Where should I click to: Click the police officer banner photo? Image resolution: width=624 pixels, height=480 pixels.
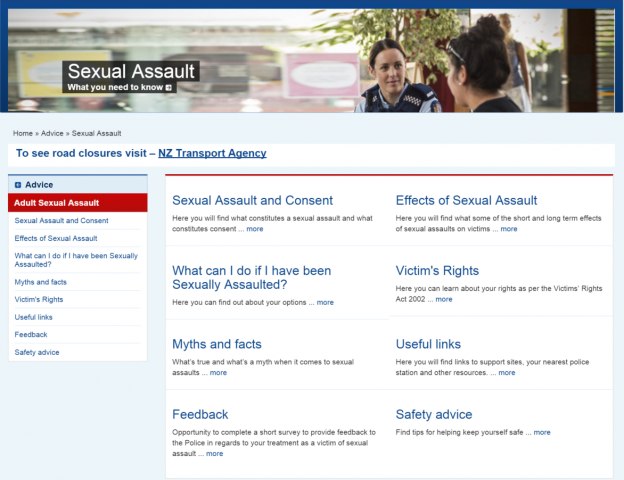[312, 60]
